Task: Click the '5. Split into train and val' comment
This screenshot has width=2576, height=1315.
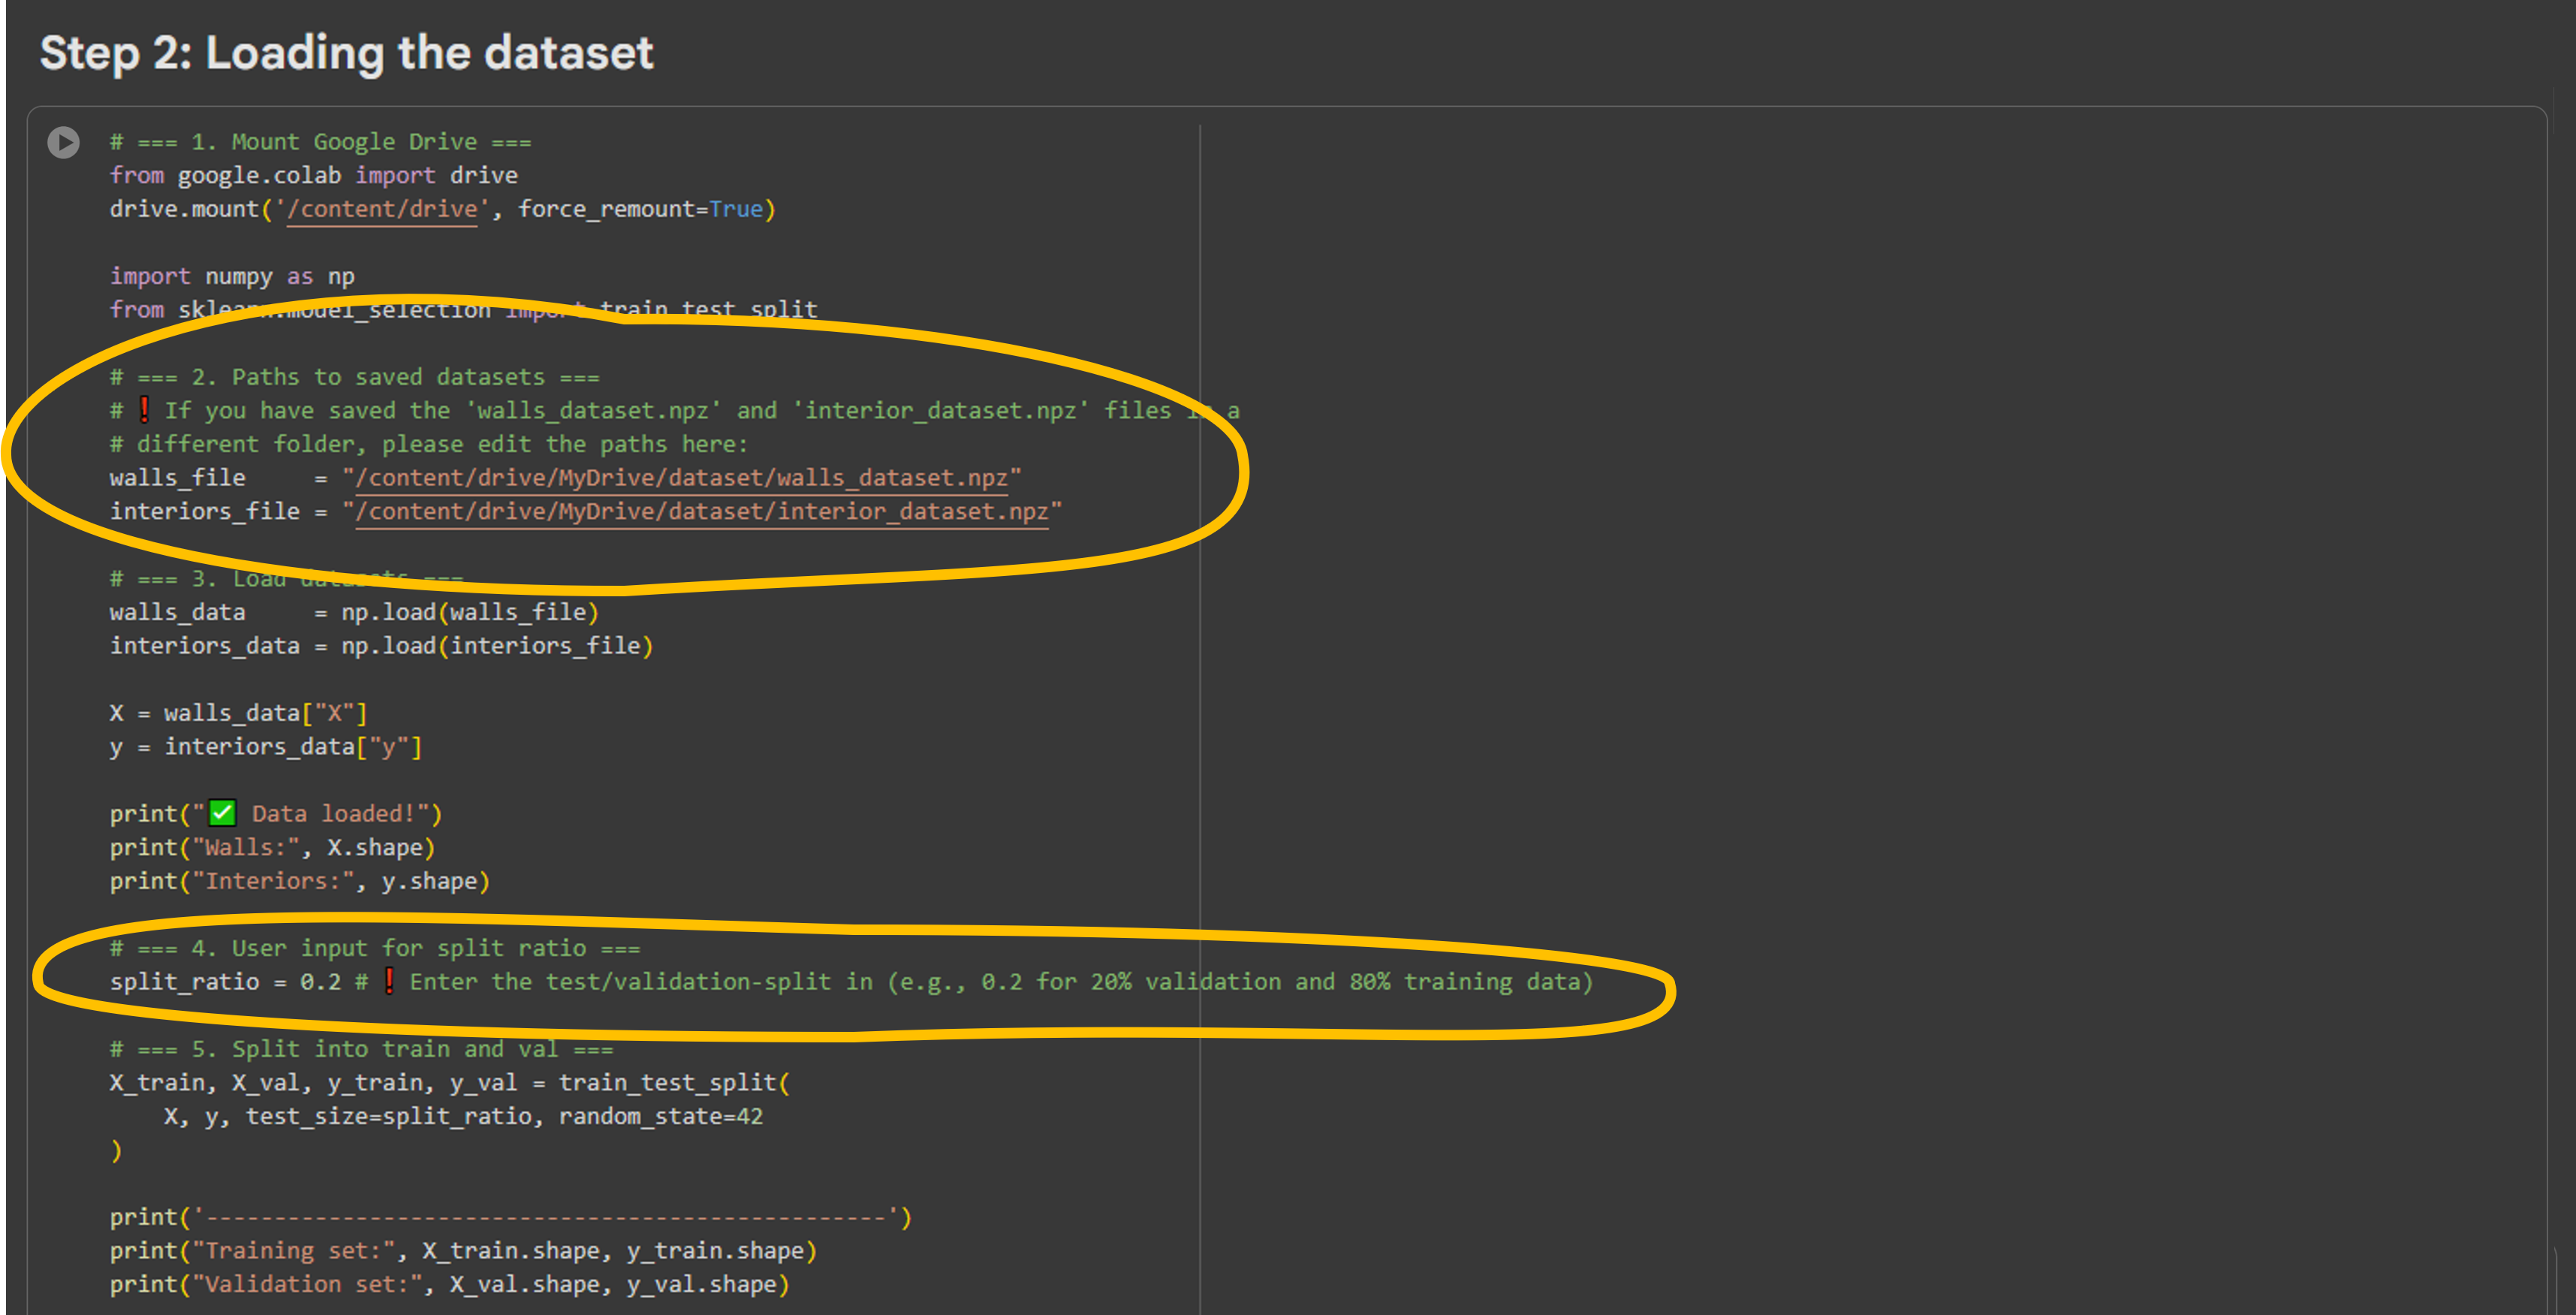Action: click(361, 1049)
